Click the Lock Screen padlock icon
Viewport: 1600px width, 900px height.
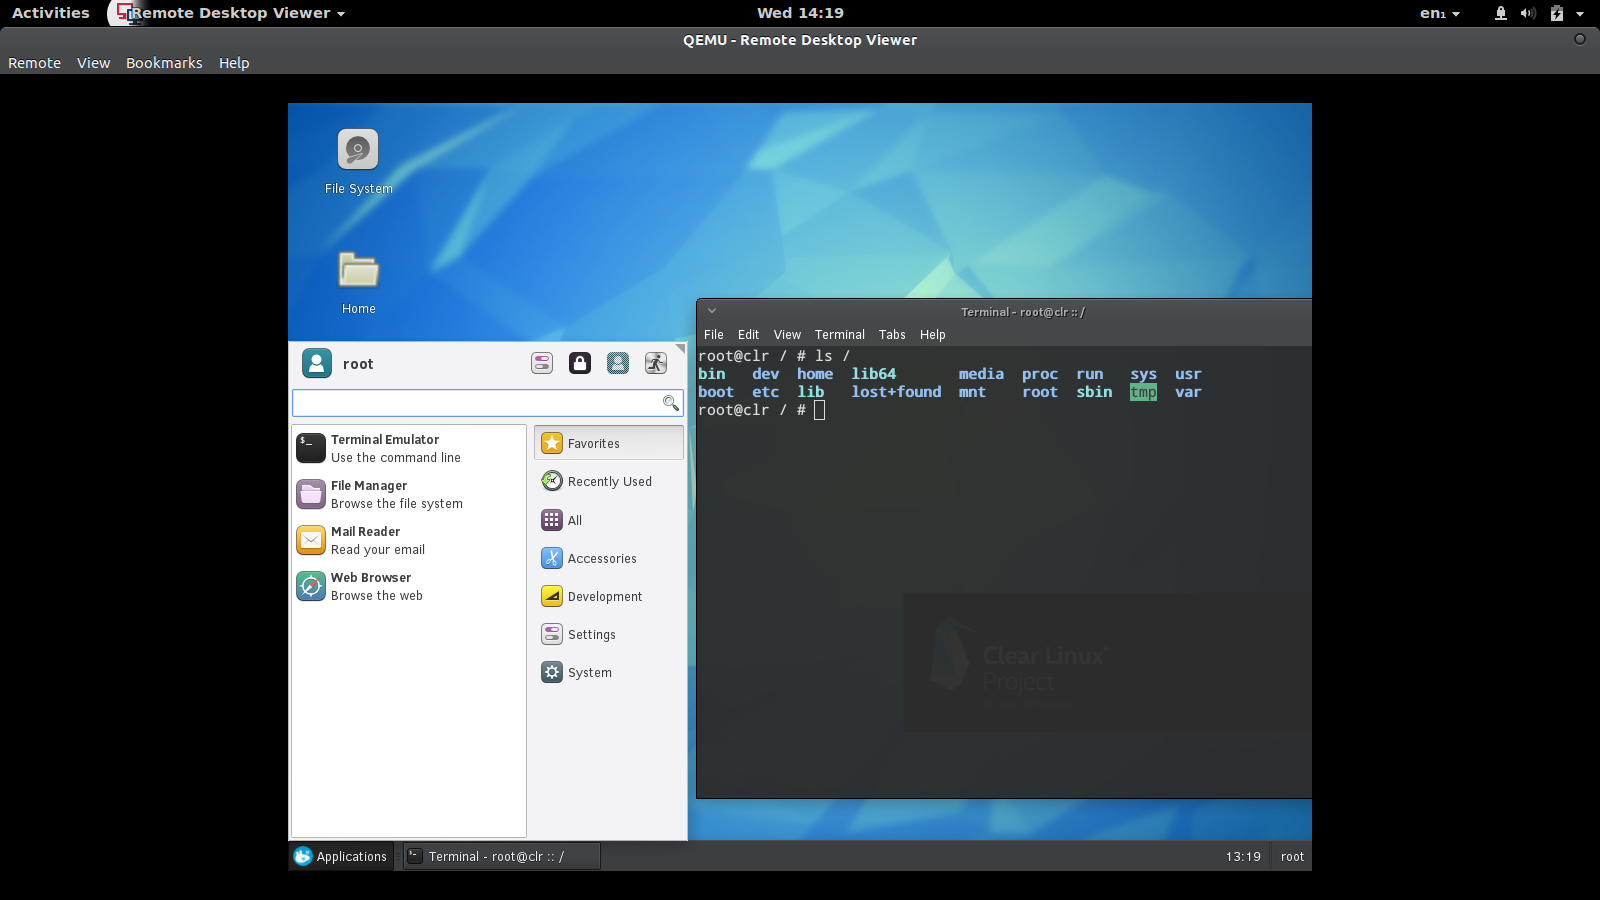coord(580,363)
